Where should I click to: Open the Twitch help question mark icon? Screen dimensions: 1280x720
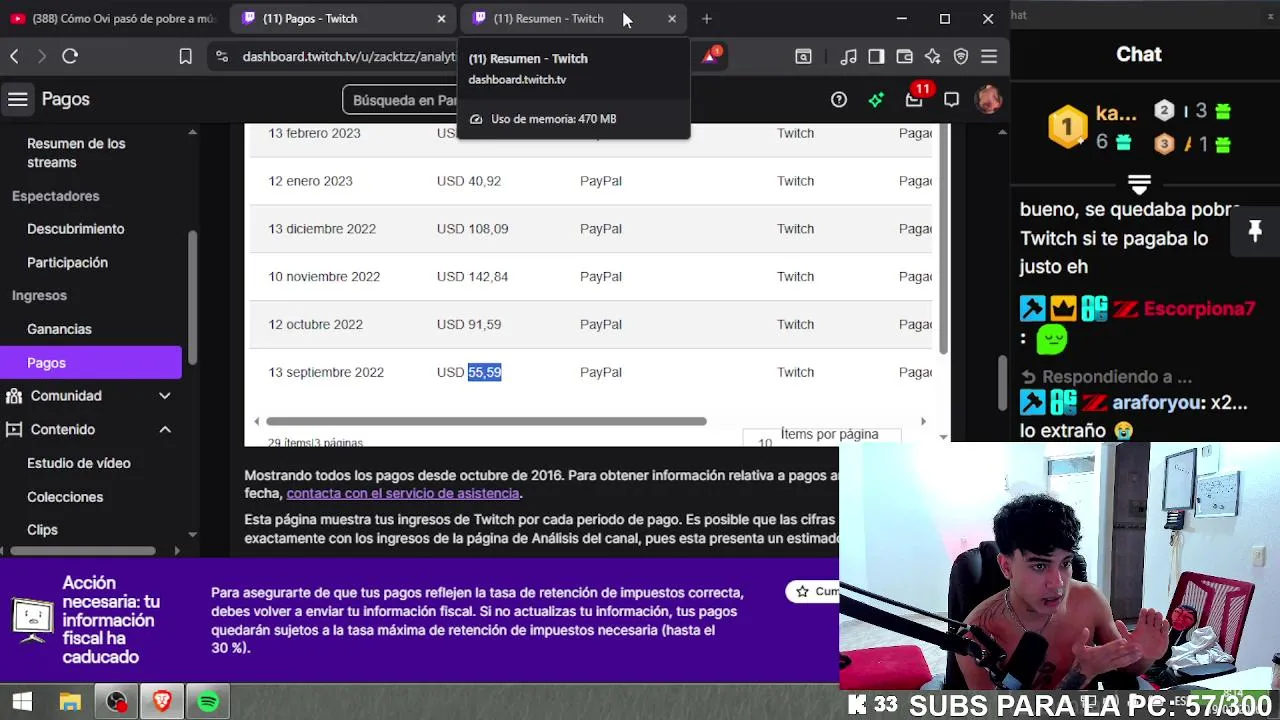click(839, 99)
